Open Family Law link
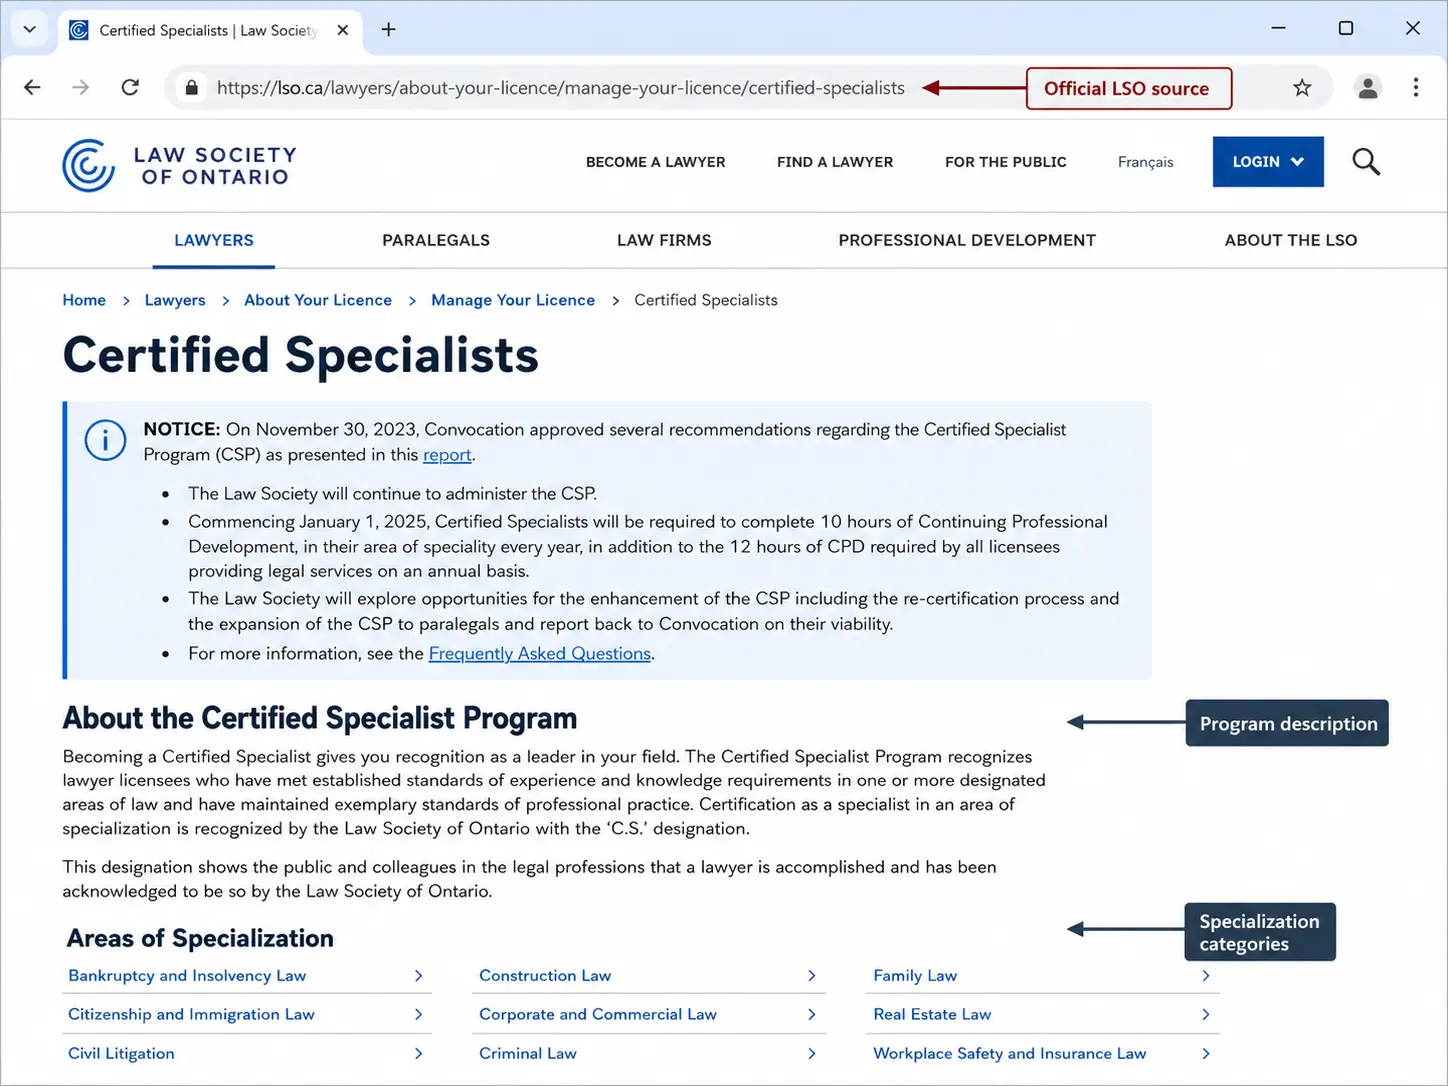Screen dimensions: 1448x1086 point(915,976)
